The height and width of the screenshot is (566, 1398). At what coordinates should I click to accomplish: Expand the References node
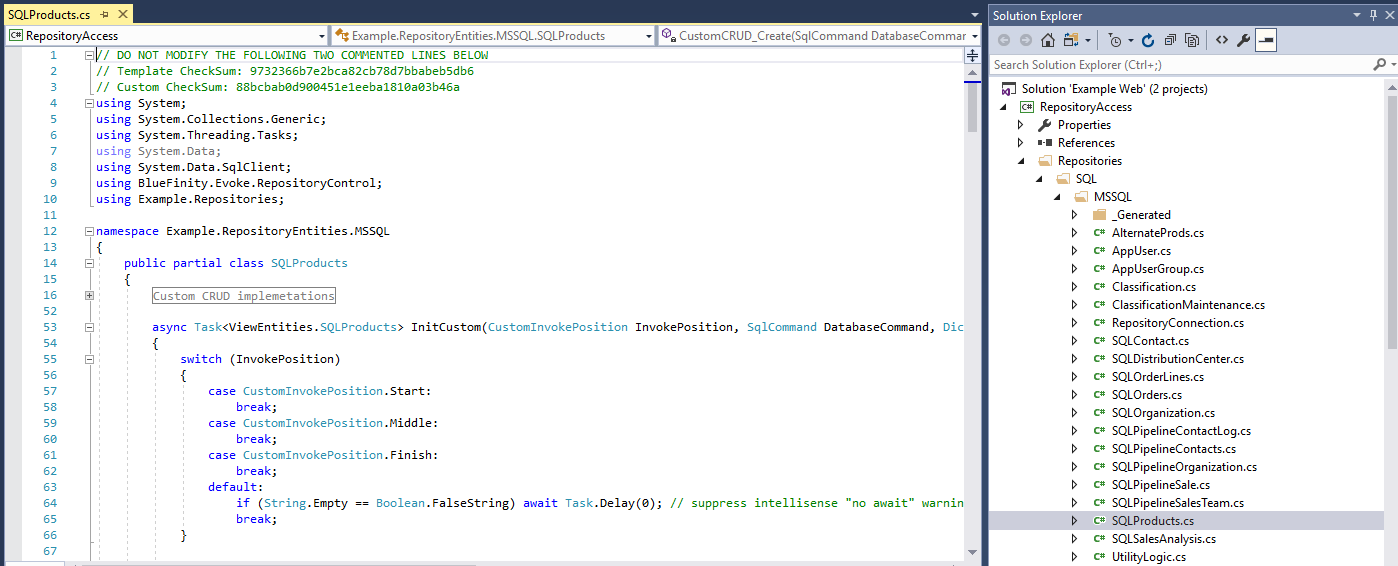(x=1021, y=143)
